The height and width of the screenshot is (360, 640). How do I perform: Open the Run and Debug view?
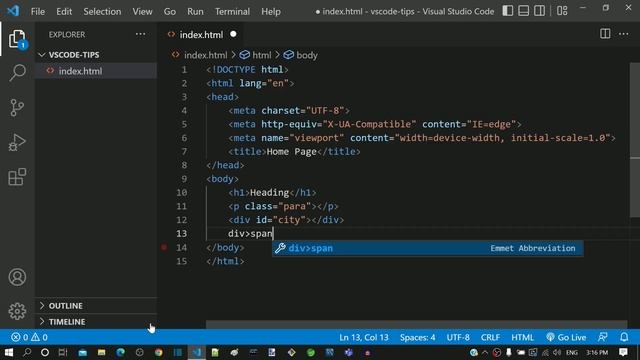(17, 142)
